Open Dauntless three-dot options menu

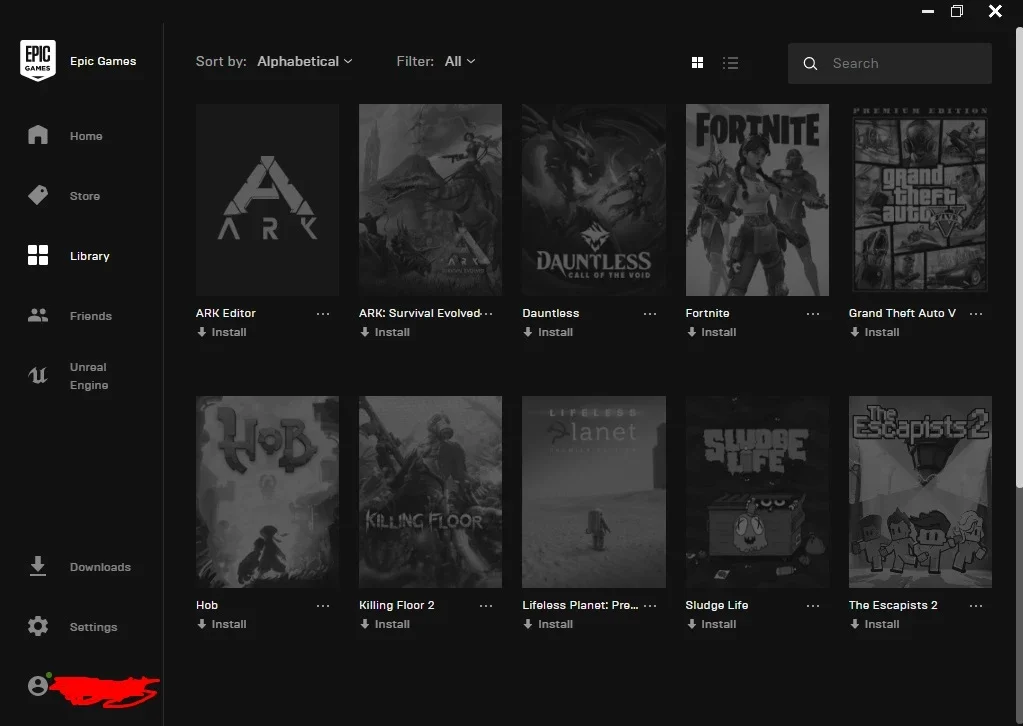coord(650,314)
